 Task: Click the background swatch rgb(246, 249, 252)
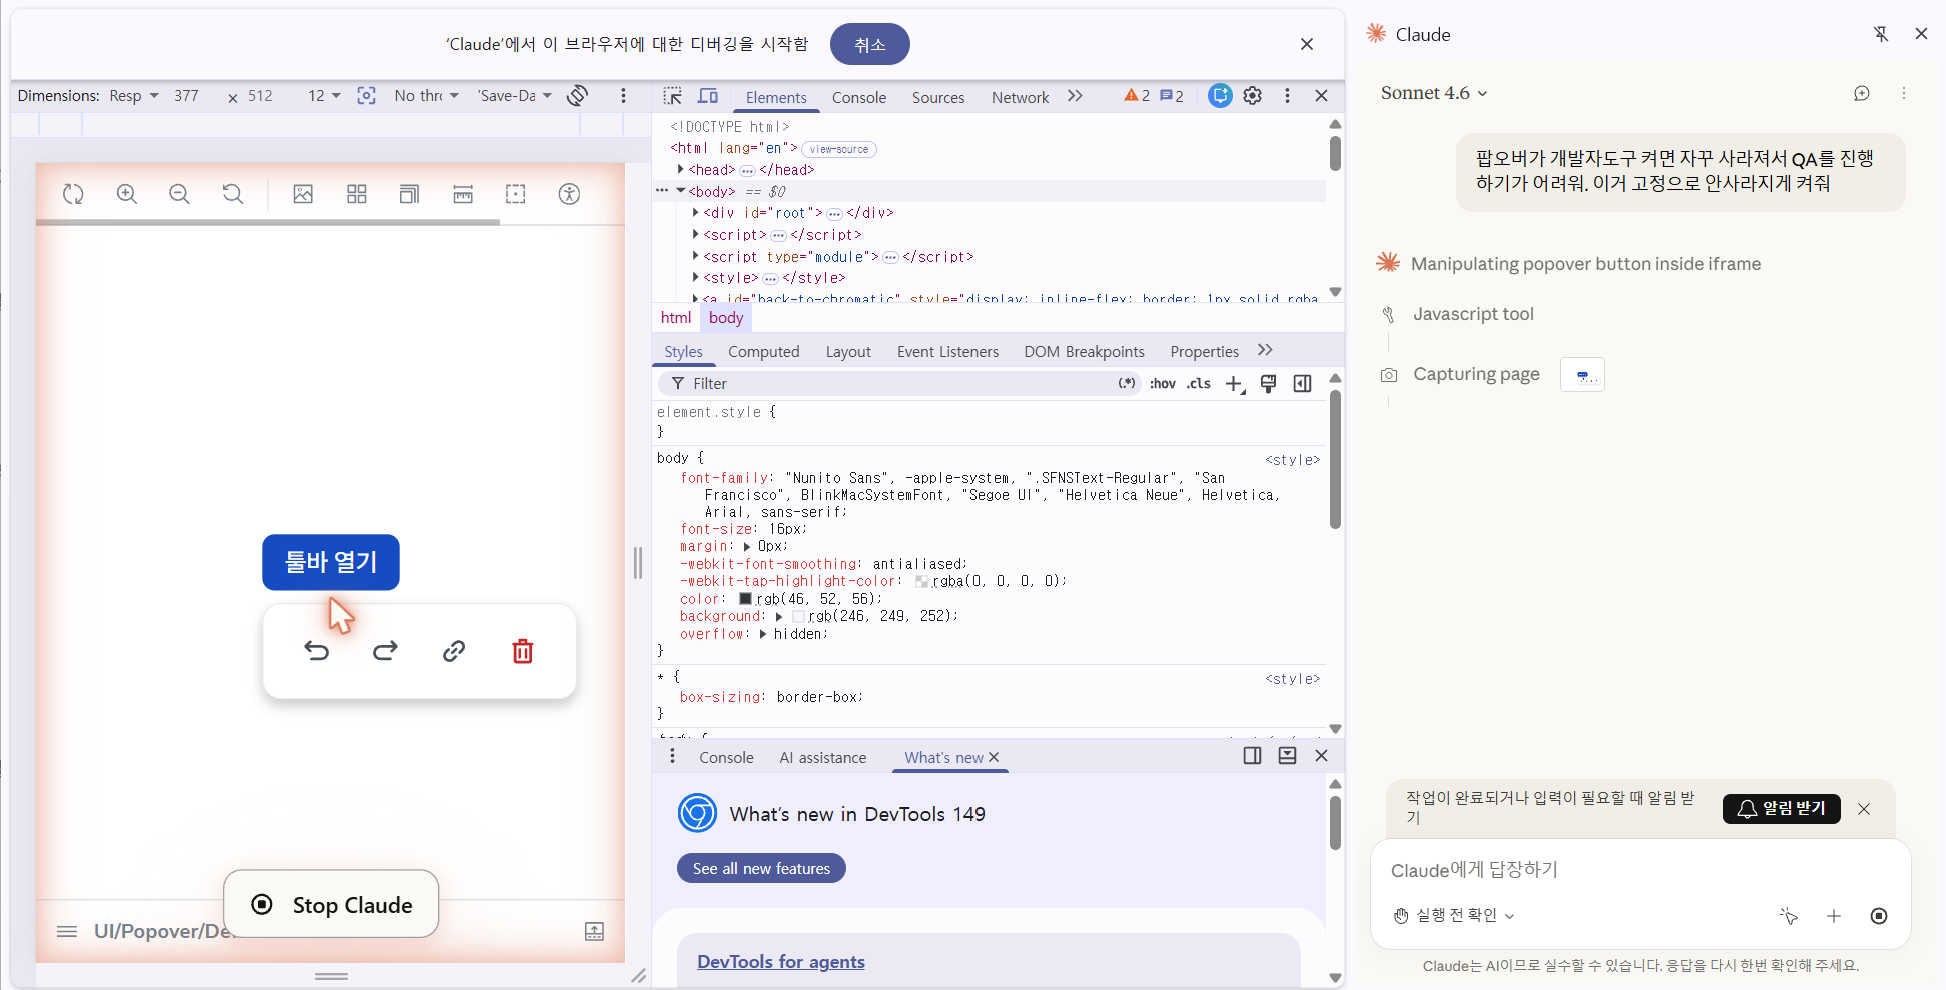pos(798,617)
